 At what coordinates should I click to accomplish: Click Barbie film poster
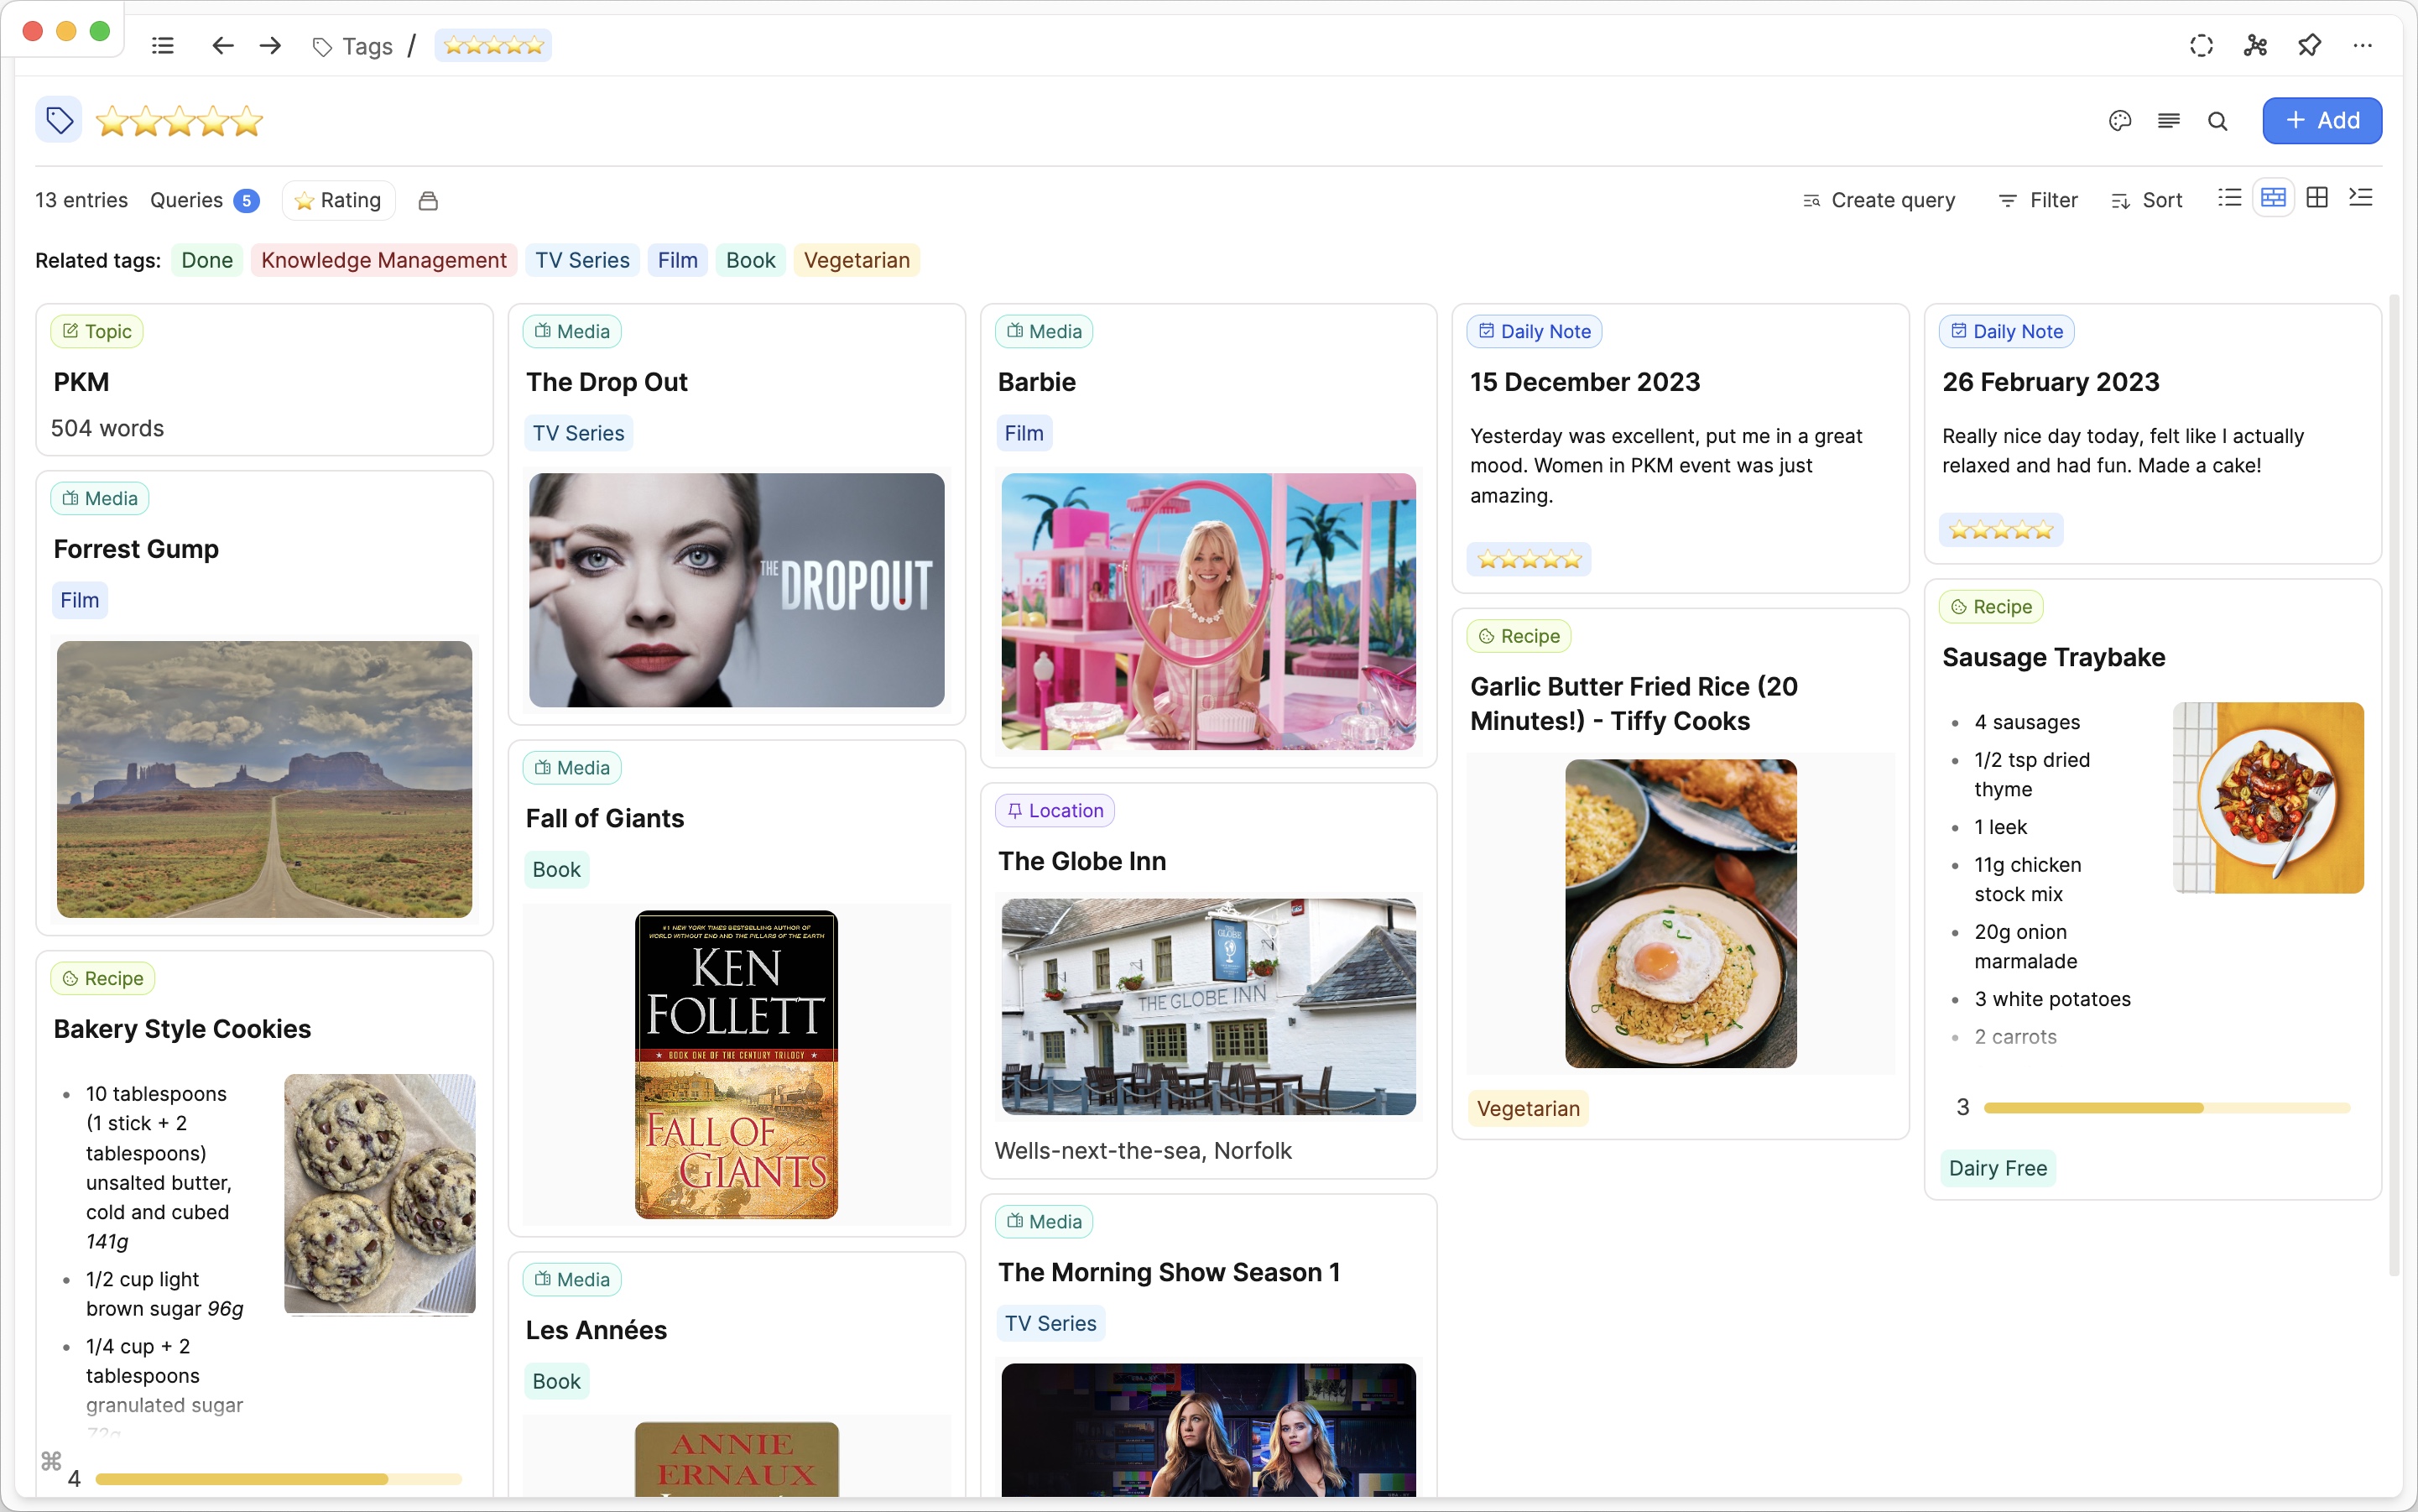click(1208, 611)
